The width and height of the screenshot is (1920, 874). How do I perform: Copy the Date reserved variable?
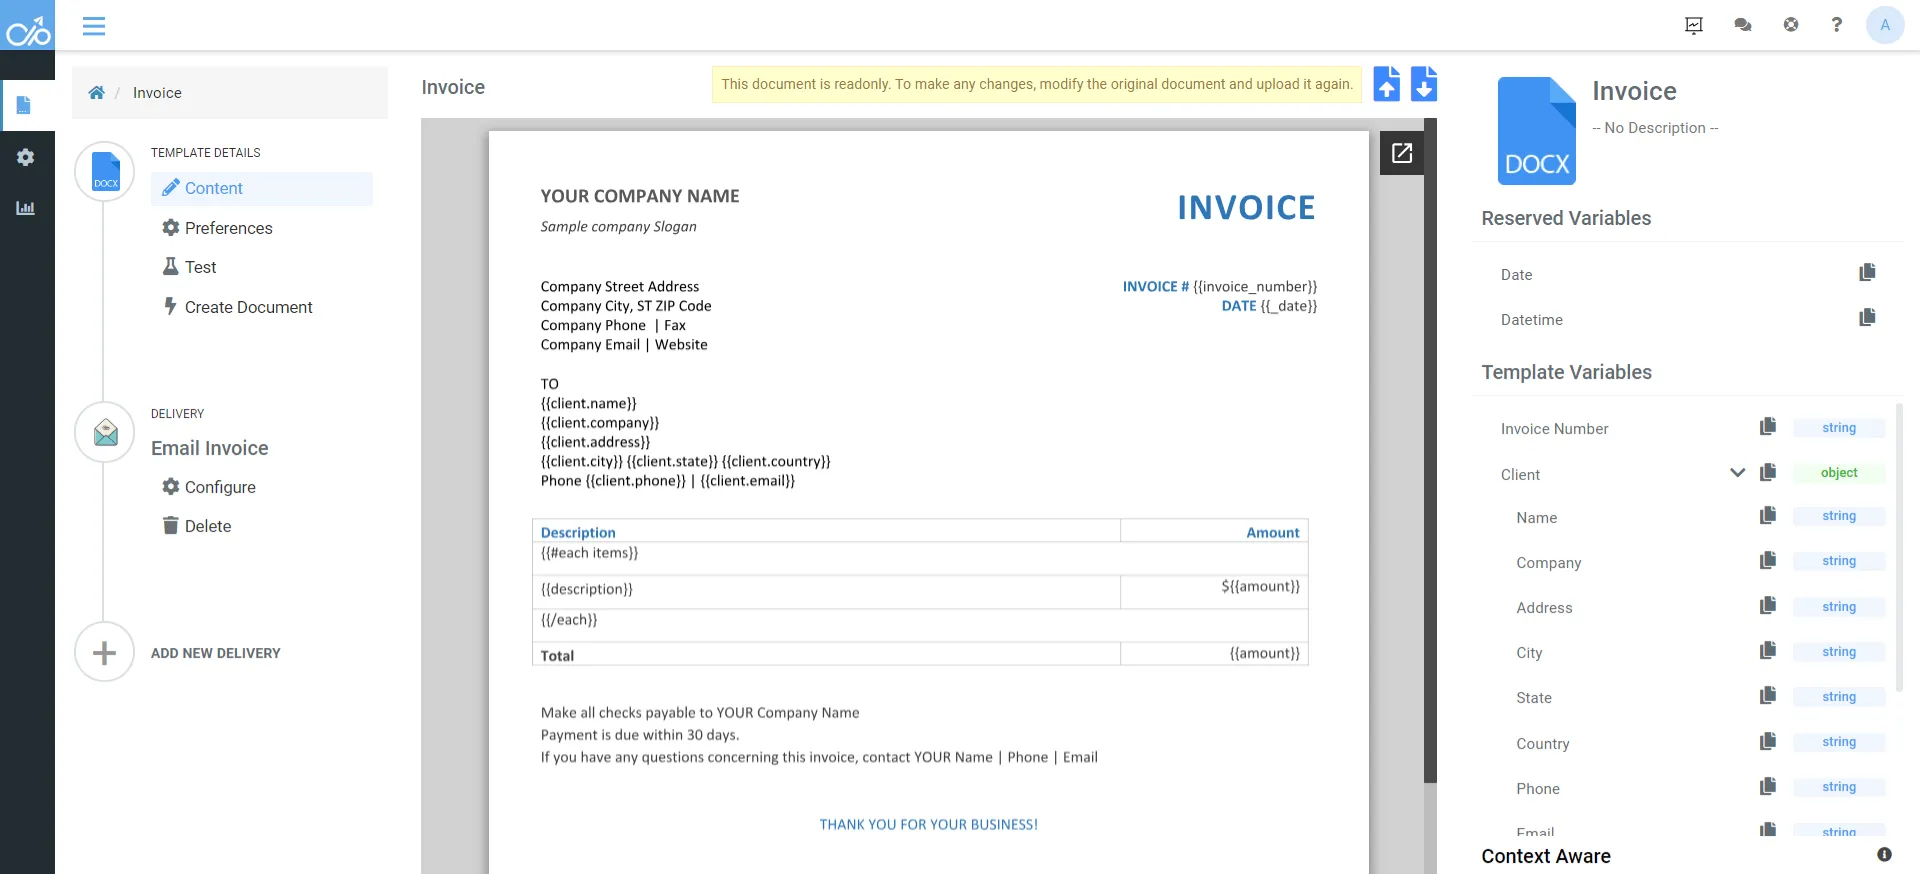tap(1867, 273)
